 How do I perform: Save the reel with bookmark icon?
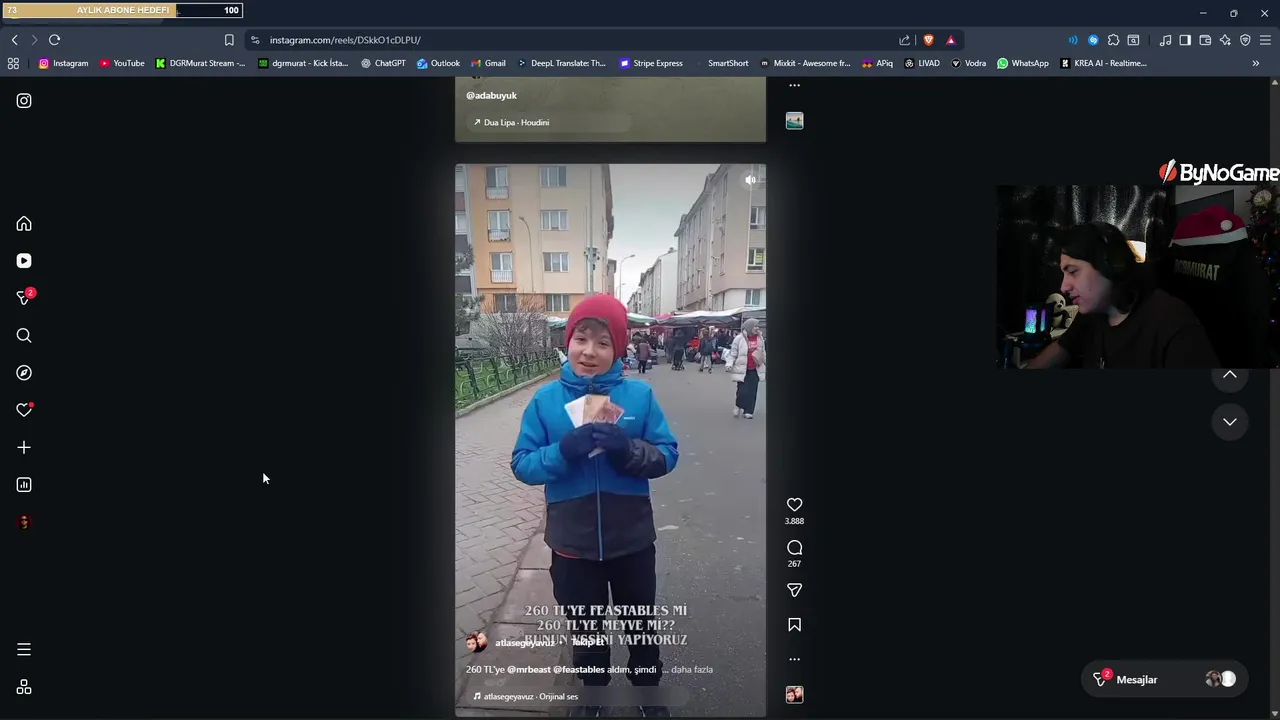pyautogui.click(x=794, y=625)
